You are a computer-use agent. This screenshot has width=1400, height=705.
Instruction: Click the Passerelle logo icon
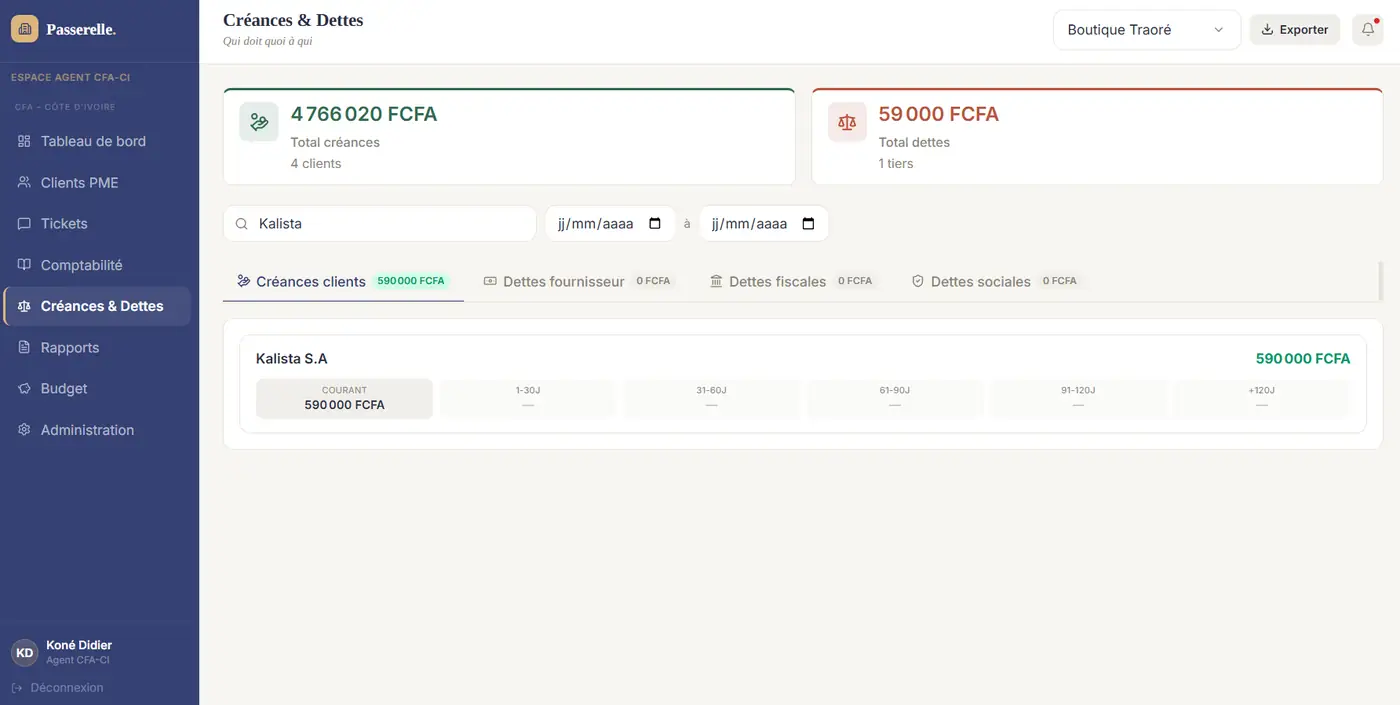coord(25,29)
